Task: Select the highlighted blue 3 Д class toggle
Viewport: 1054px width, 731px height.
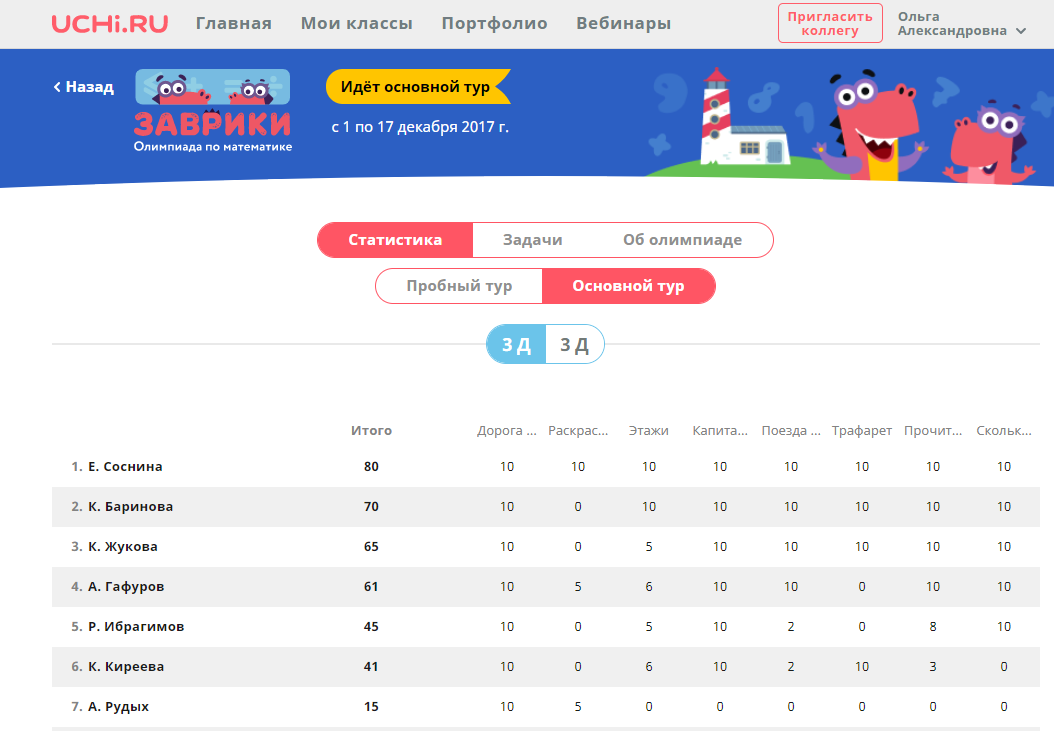Action: 516,344
